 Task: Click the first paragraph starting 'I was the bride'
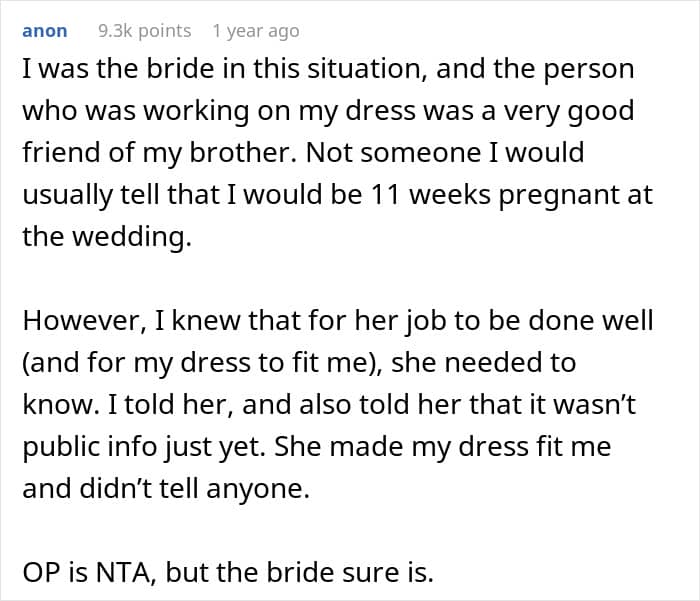click(338, 152)
